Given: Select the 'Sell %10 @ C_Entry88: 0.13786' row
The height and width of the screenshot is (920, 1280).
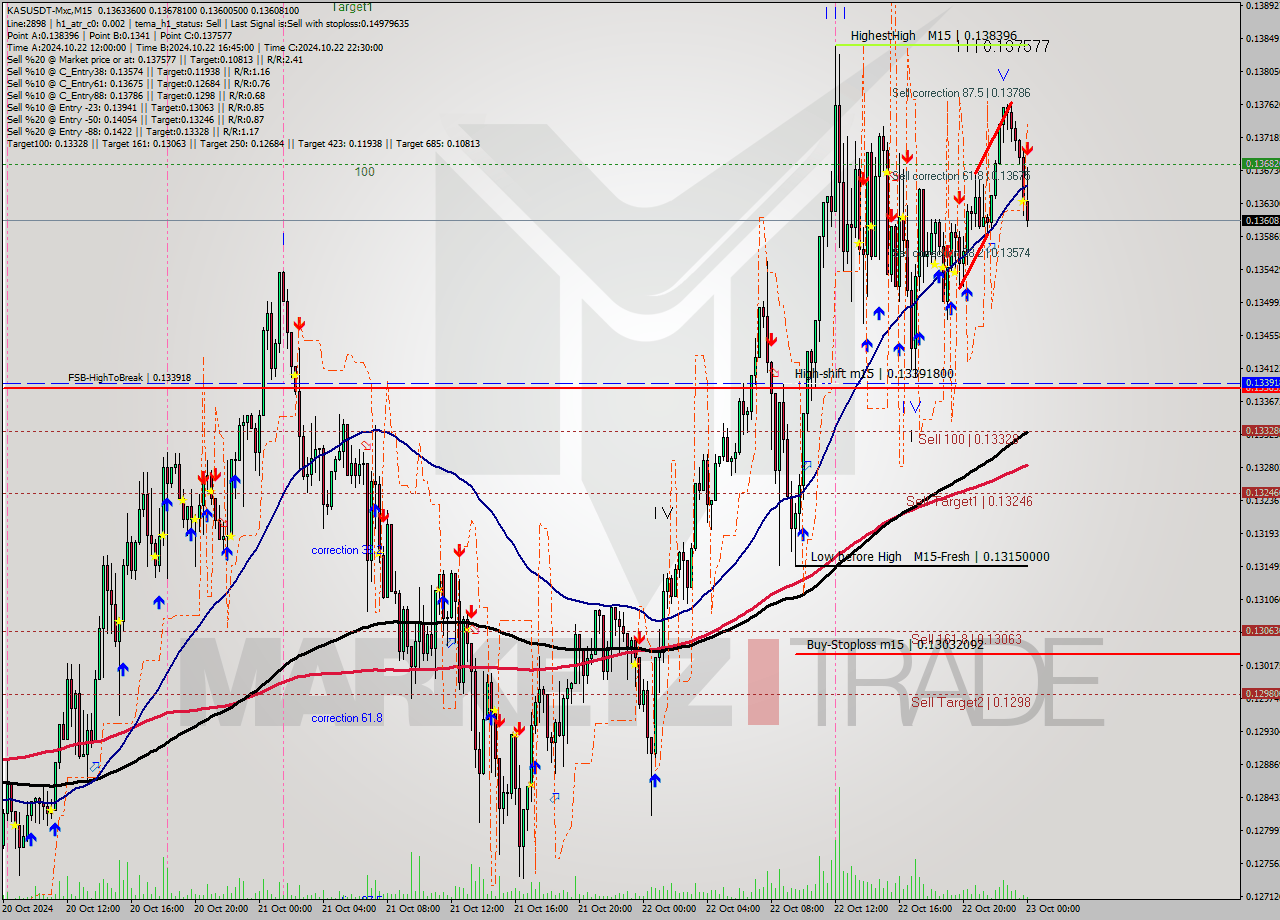Looking at the screenshot, I should pyautogui.click(x=135, y=95).
